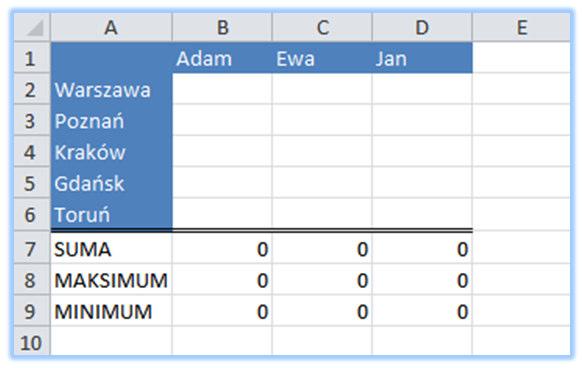Viewport: 582px width, 368px height.
Task: Click the Jan header cell
Action: tap(422, 58)
